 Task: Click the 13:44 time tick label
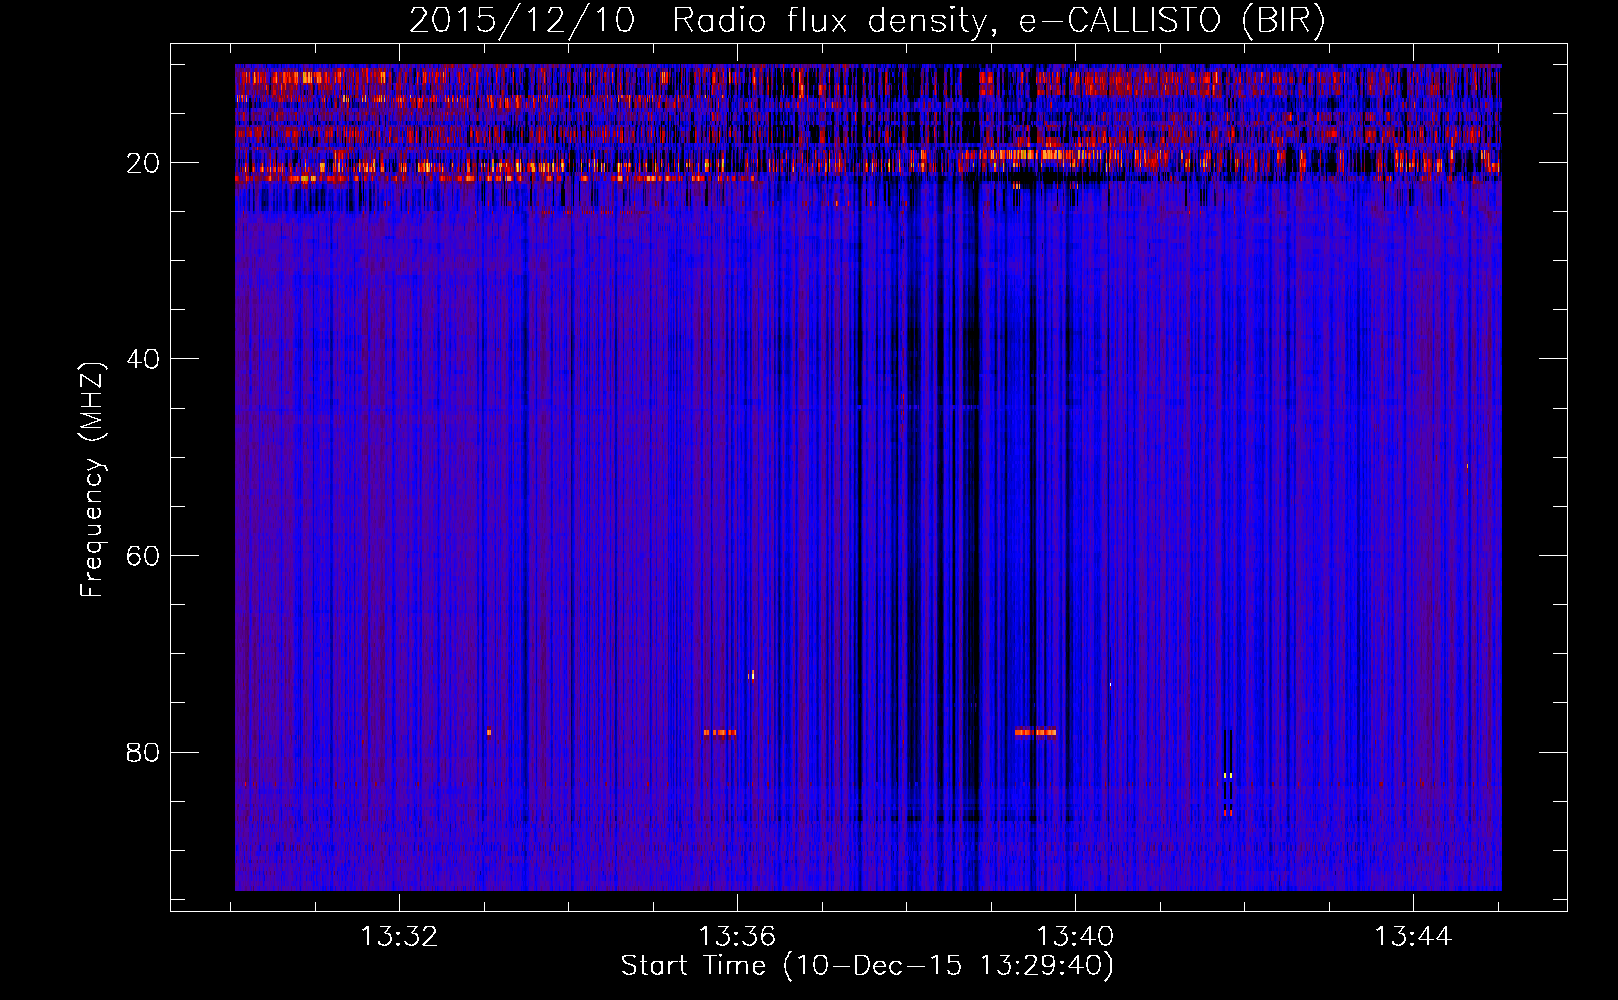(1412, 937)
